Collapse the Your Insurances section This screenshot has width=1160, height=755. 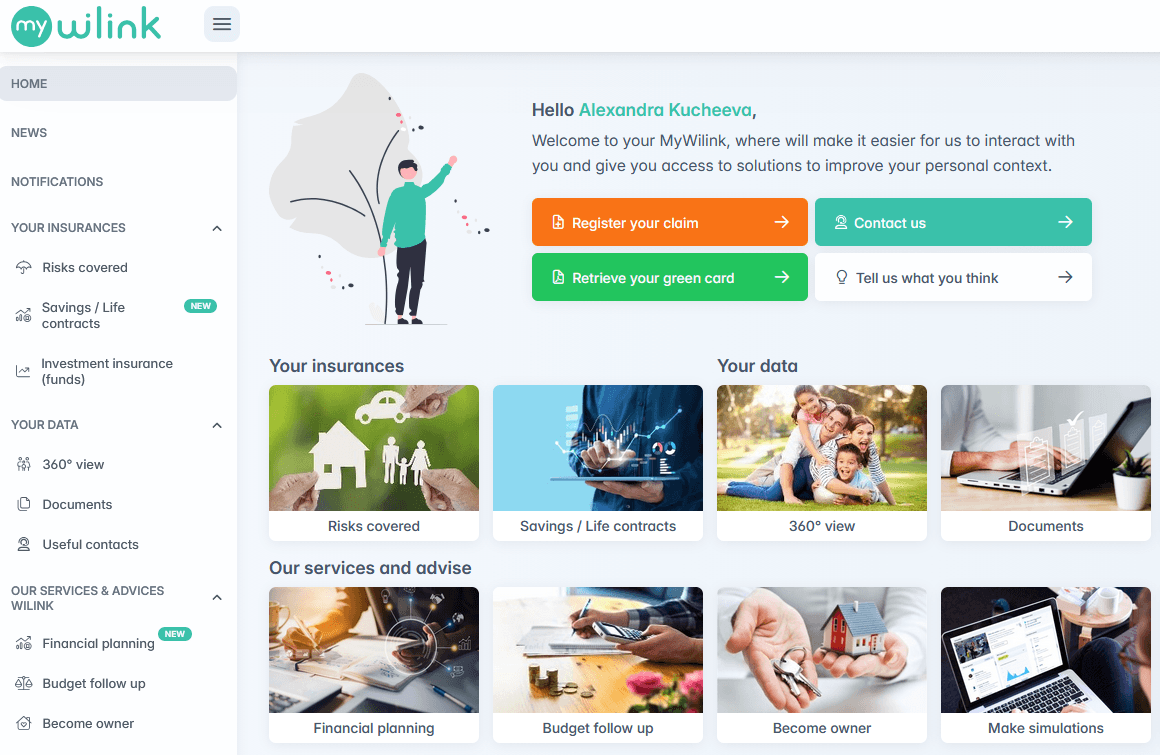[x=217, y=228]
